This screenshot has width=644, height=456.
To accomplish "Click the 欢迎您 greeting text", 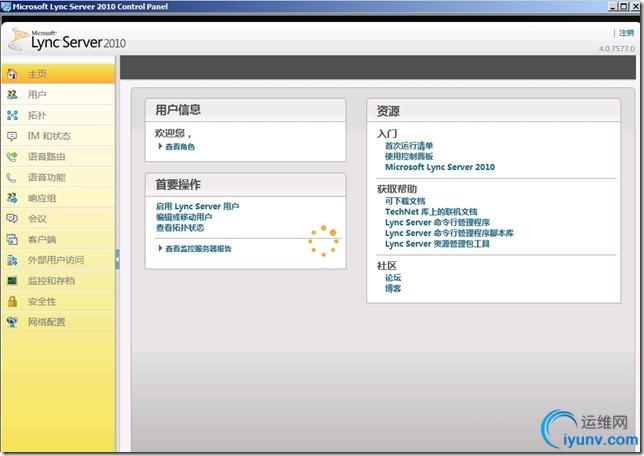I will pos(172,133).
